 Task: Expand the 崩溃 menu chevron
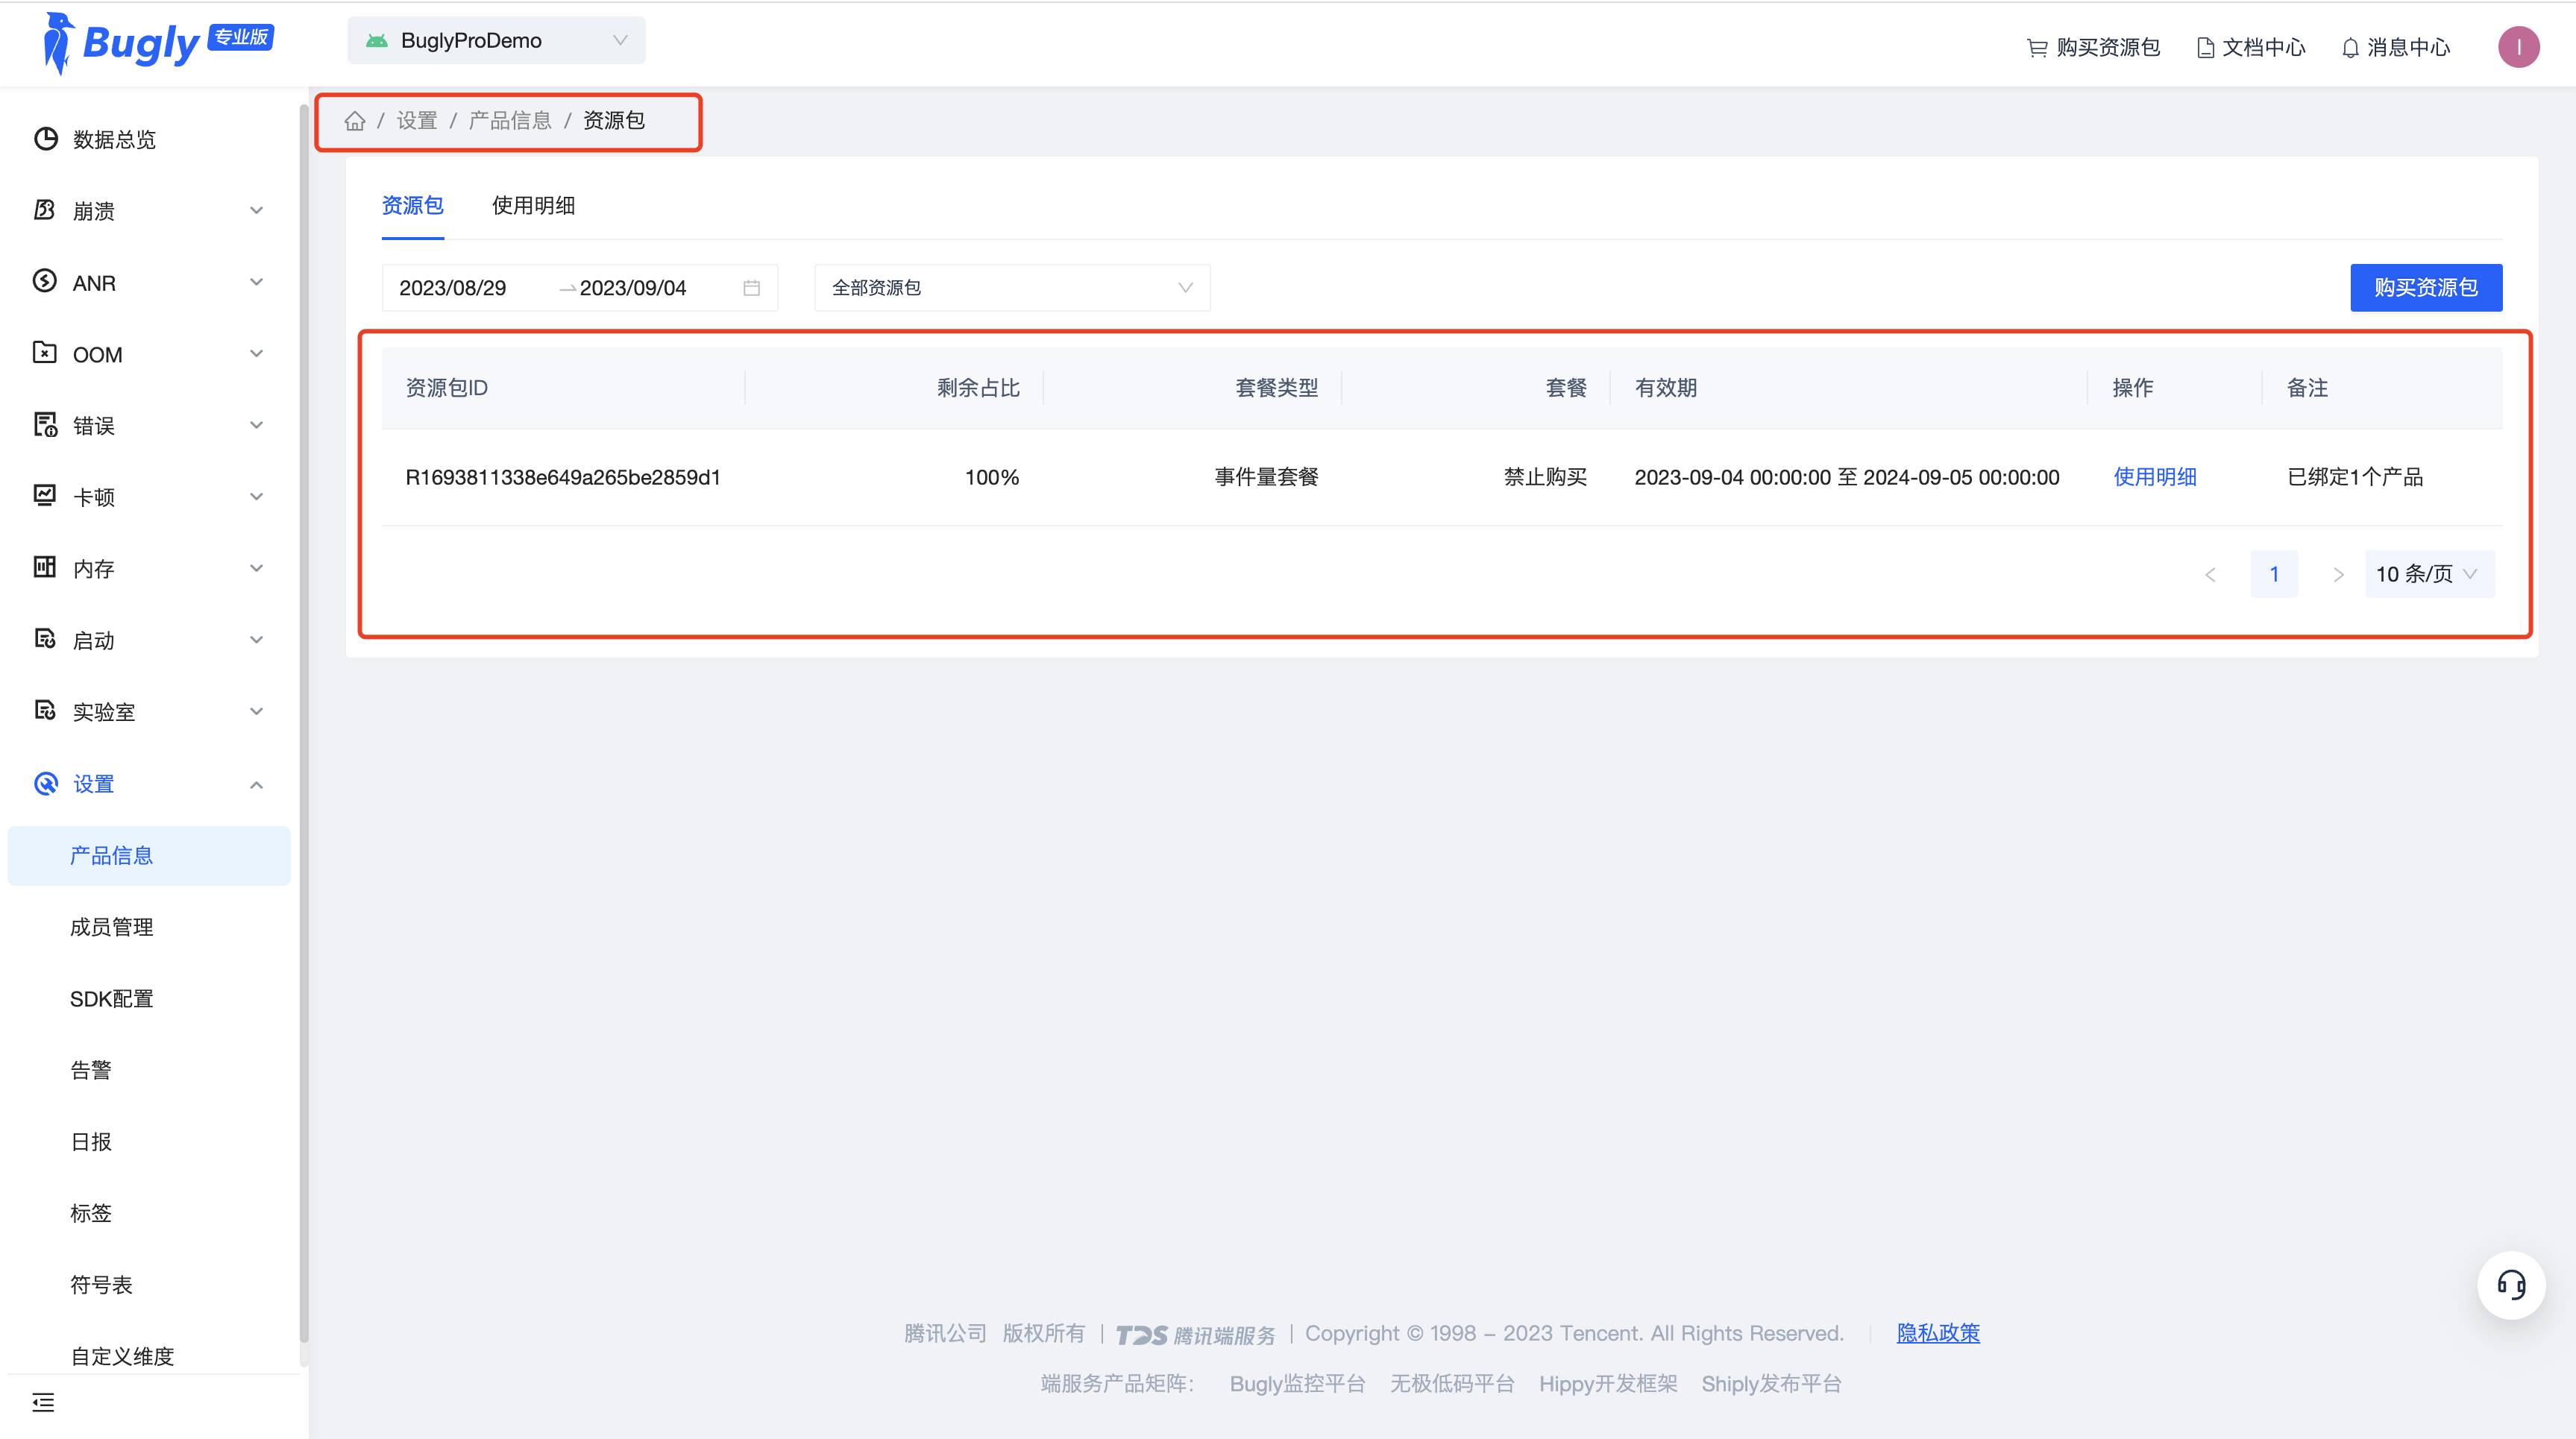click(x=257, y=210)
